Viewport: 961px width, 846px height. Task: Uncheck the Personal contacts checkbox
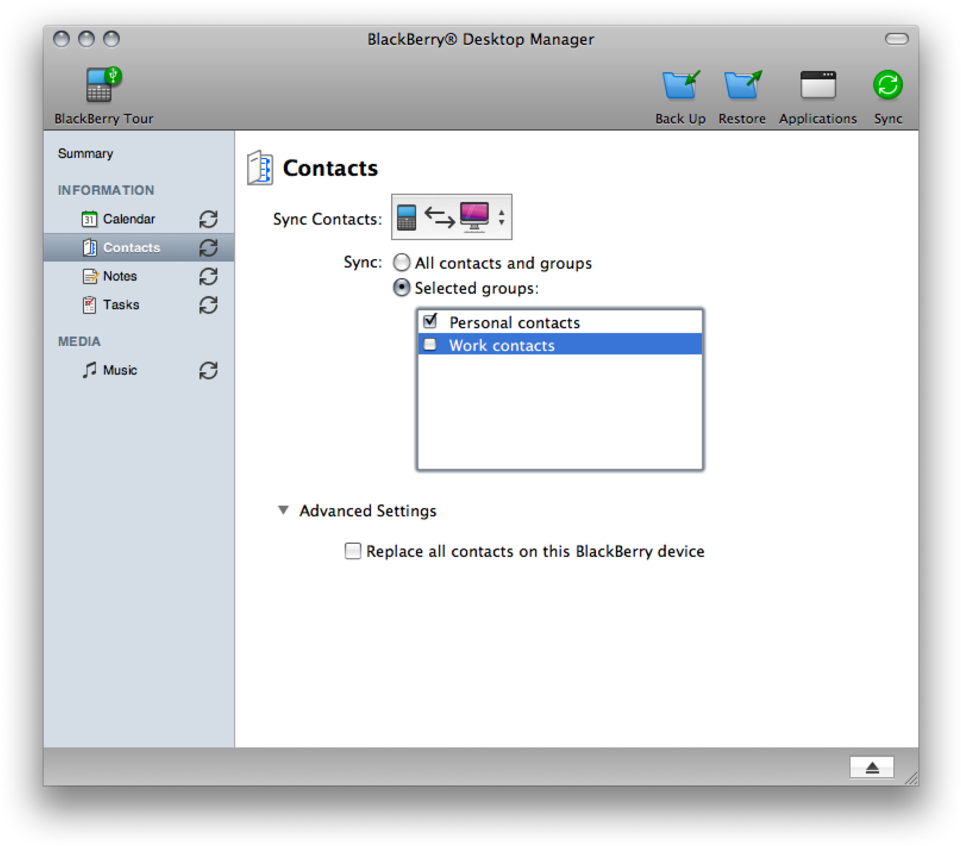(x=430, y=321)
